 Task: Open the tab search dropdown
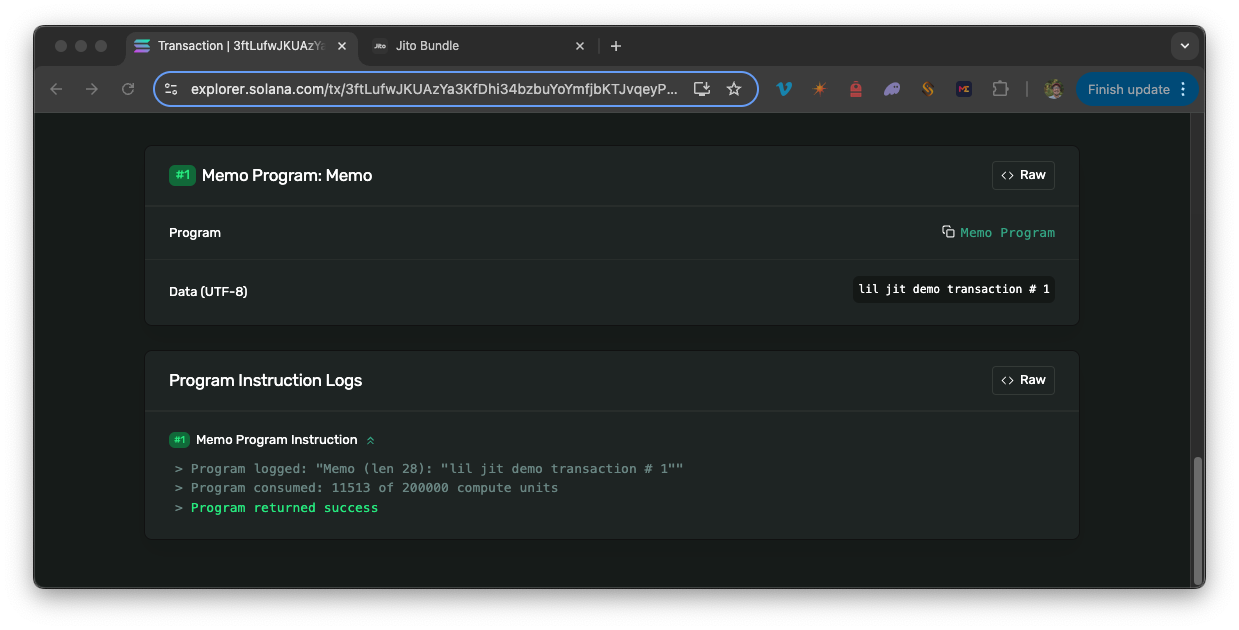(x=1185, y=46)
